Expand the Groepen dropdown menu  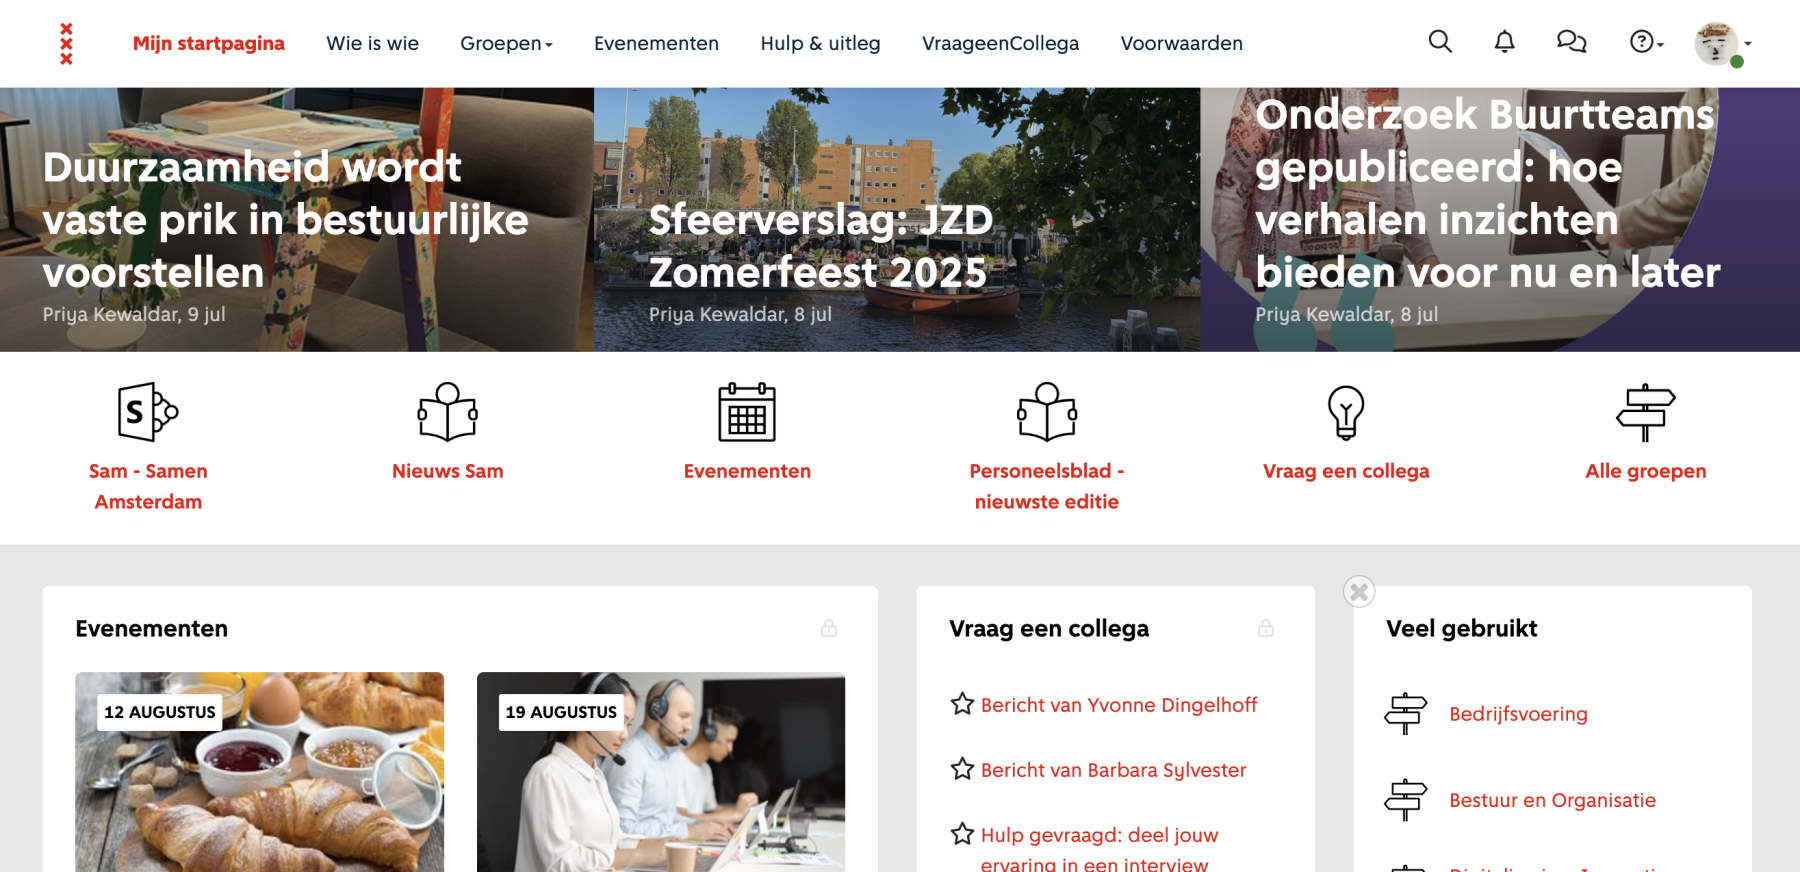506,43
